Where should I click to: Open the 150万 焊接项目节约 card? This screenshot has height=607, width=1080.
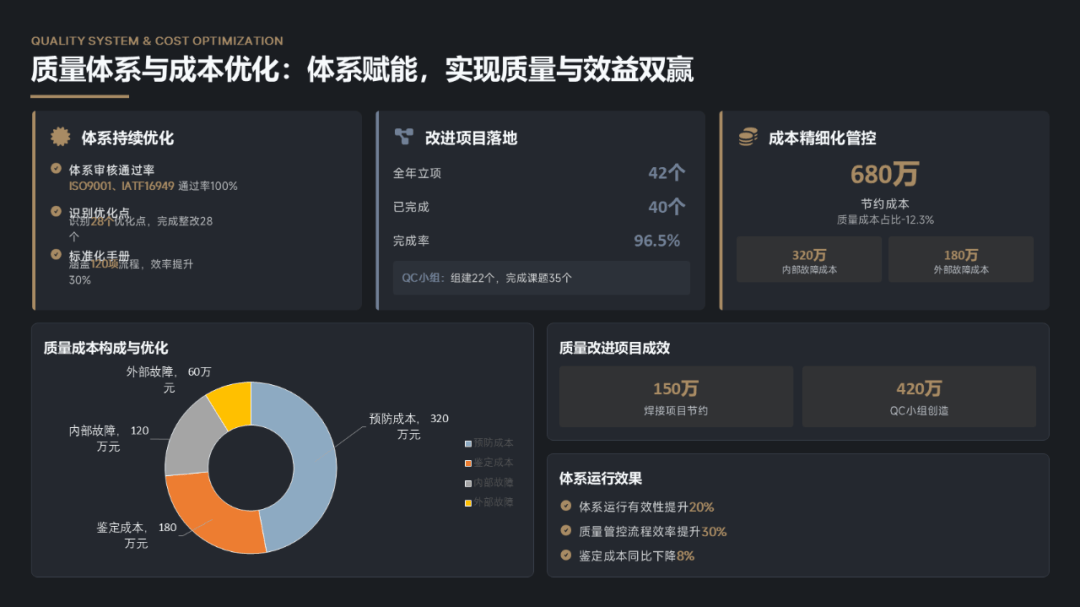click(676, 397)
